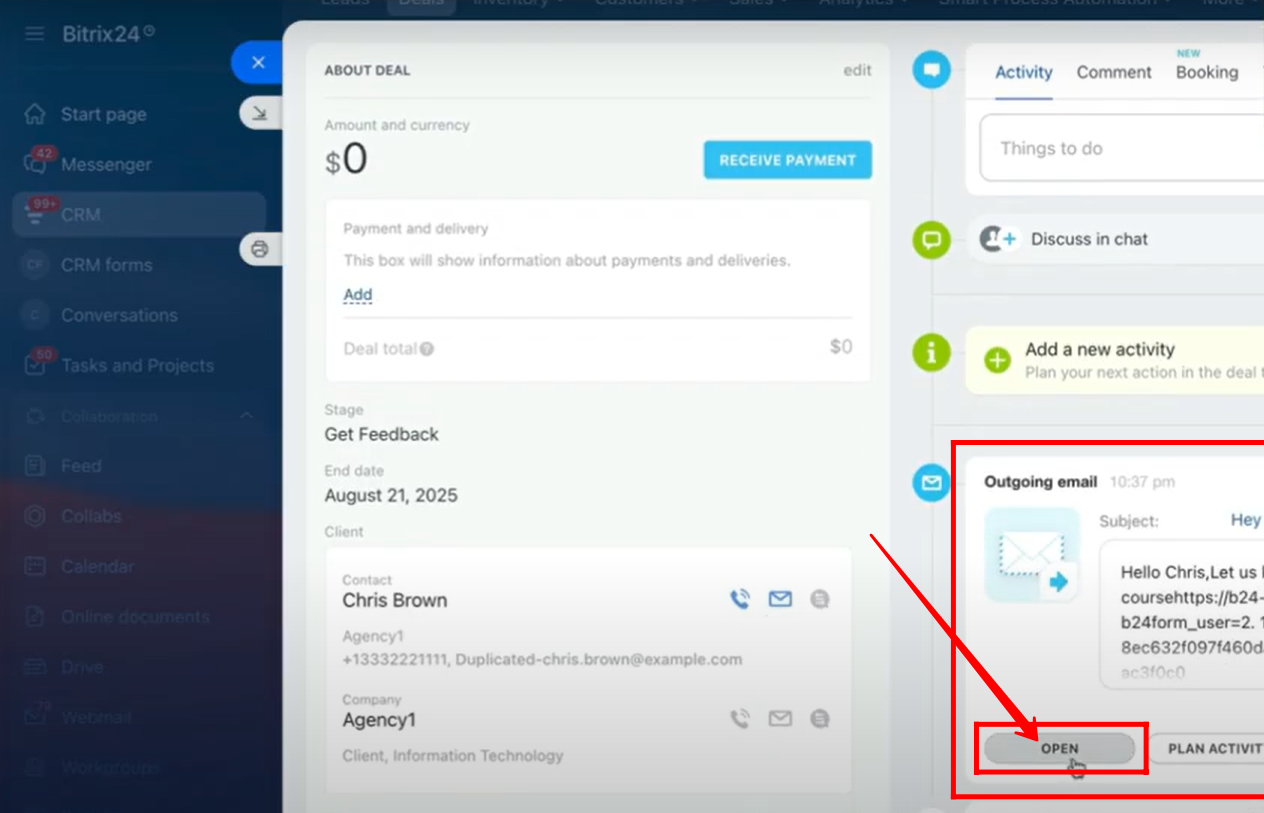Open the hamburger menu beside Bitrix24

click(35, 34)
